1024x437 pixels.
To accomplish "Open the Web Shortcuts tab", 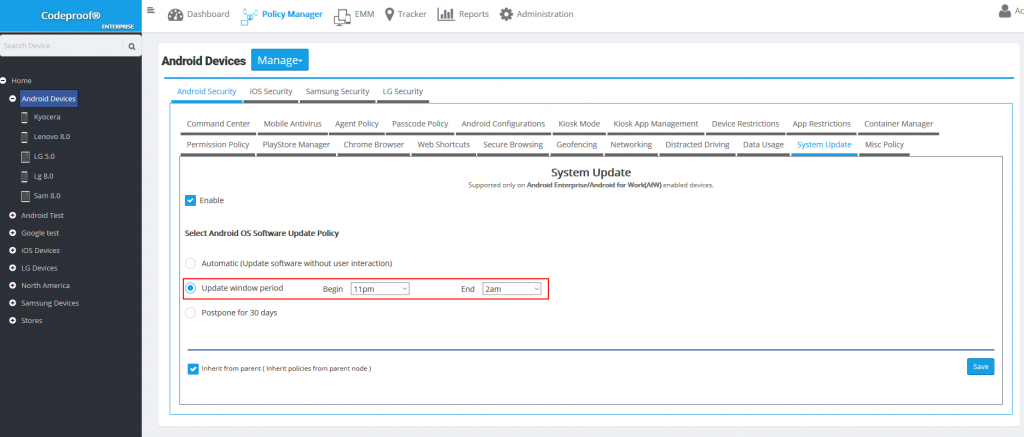I will pos(443,145).
